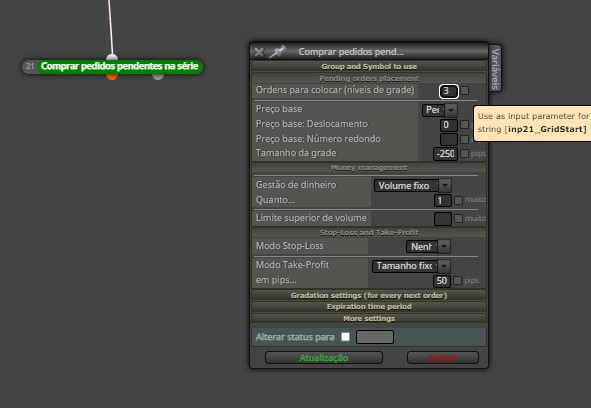Open the Variáveis side tab
This screenshot has width=591, height=408.
point(495,69)
